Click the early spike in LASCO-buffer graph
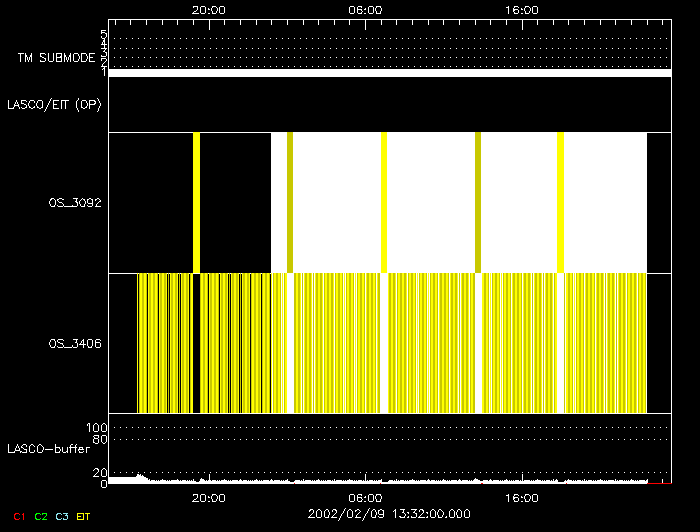 click(x=141, y=477)
